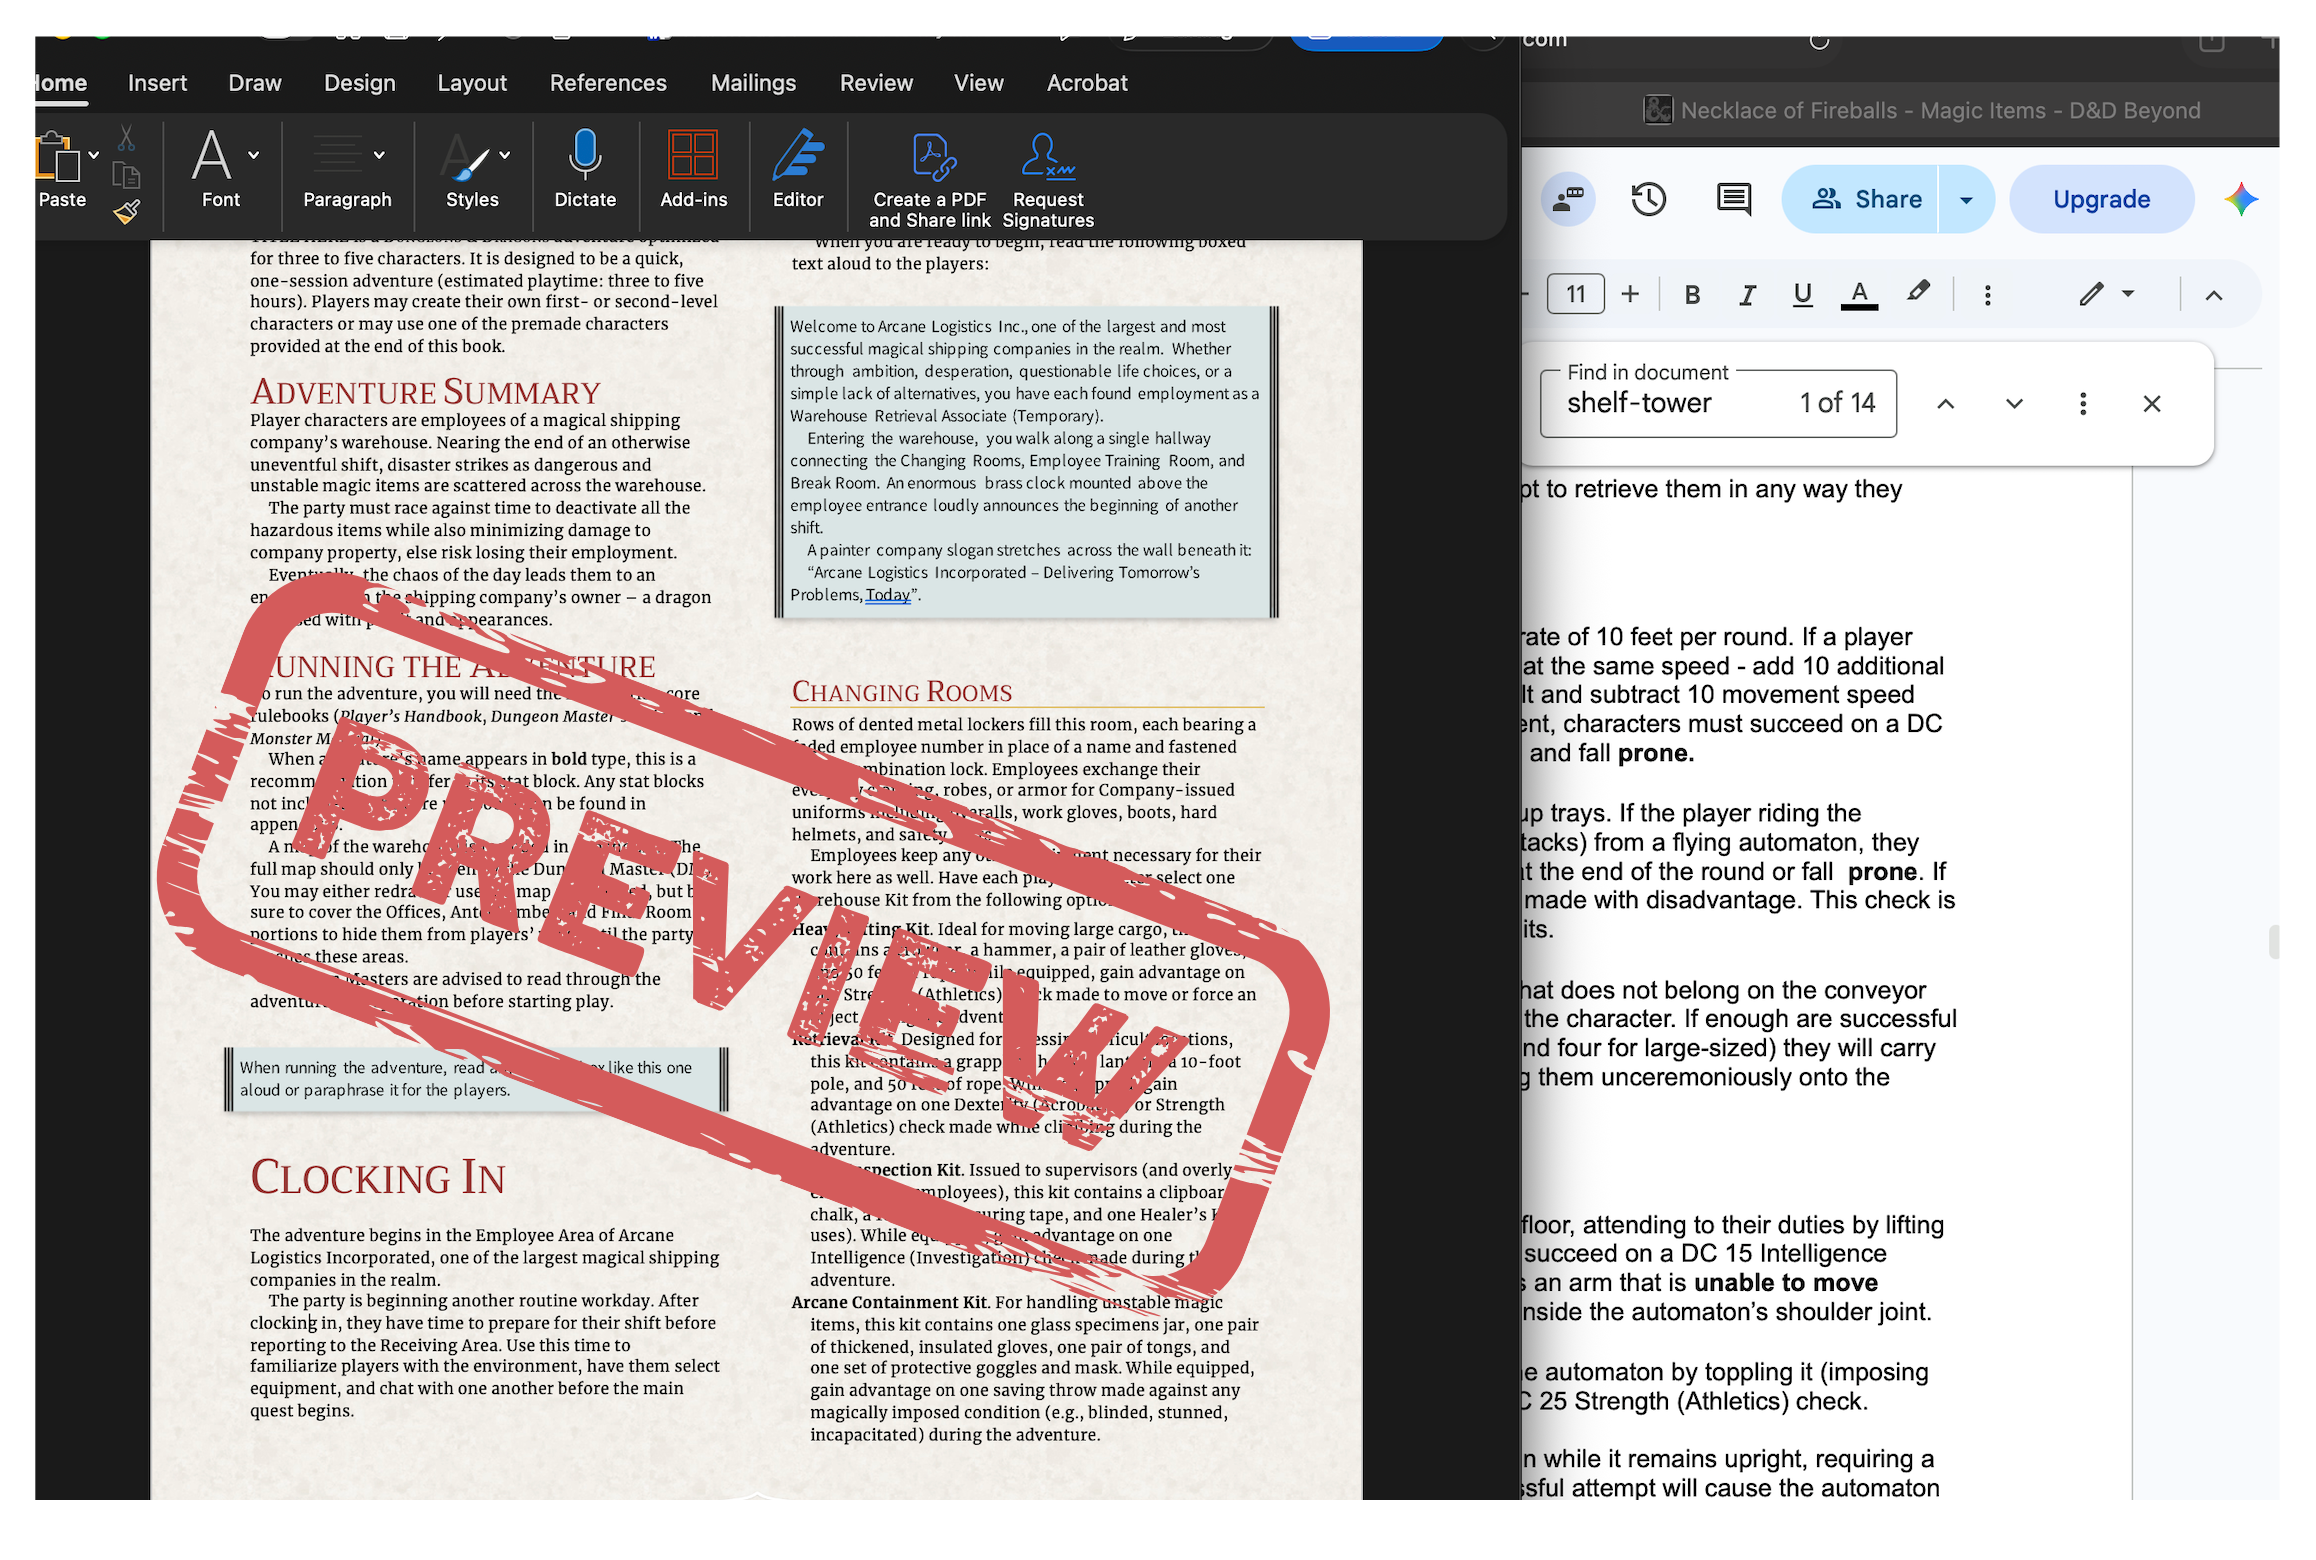Click the Cut scissors icon in Word
Viewport: 2316px width, 1560px height.
[x=126, y=138]
